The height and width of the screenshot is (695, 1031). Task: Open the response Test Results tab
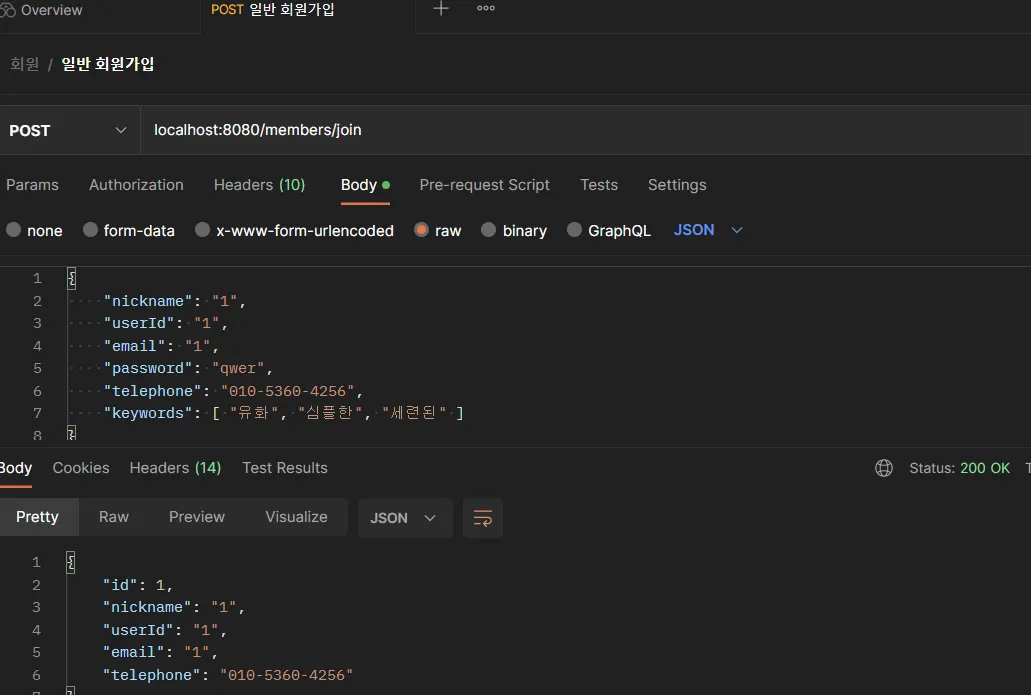(284, 468)
